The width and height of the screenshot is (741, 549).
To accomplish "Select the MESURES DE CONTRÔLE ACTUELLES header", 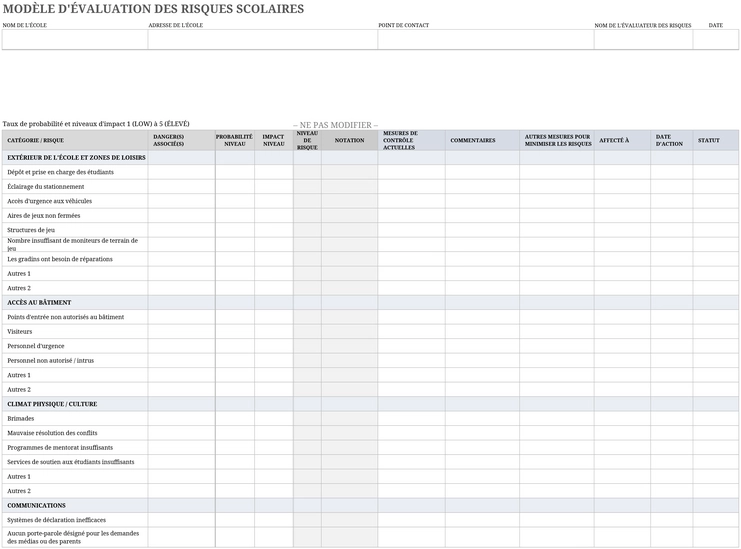I will [x=411, y=140].
